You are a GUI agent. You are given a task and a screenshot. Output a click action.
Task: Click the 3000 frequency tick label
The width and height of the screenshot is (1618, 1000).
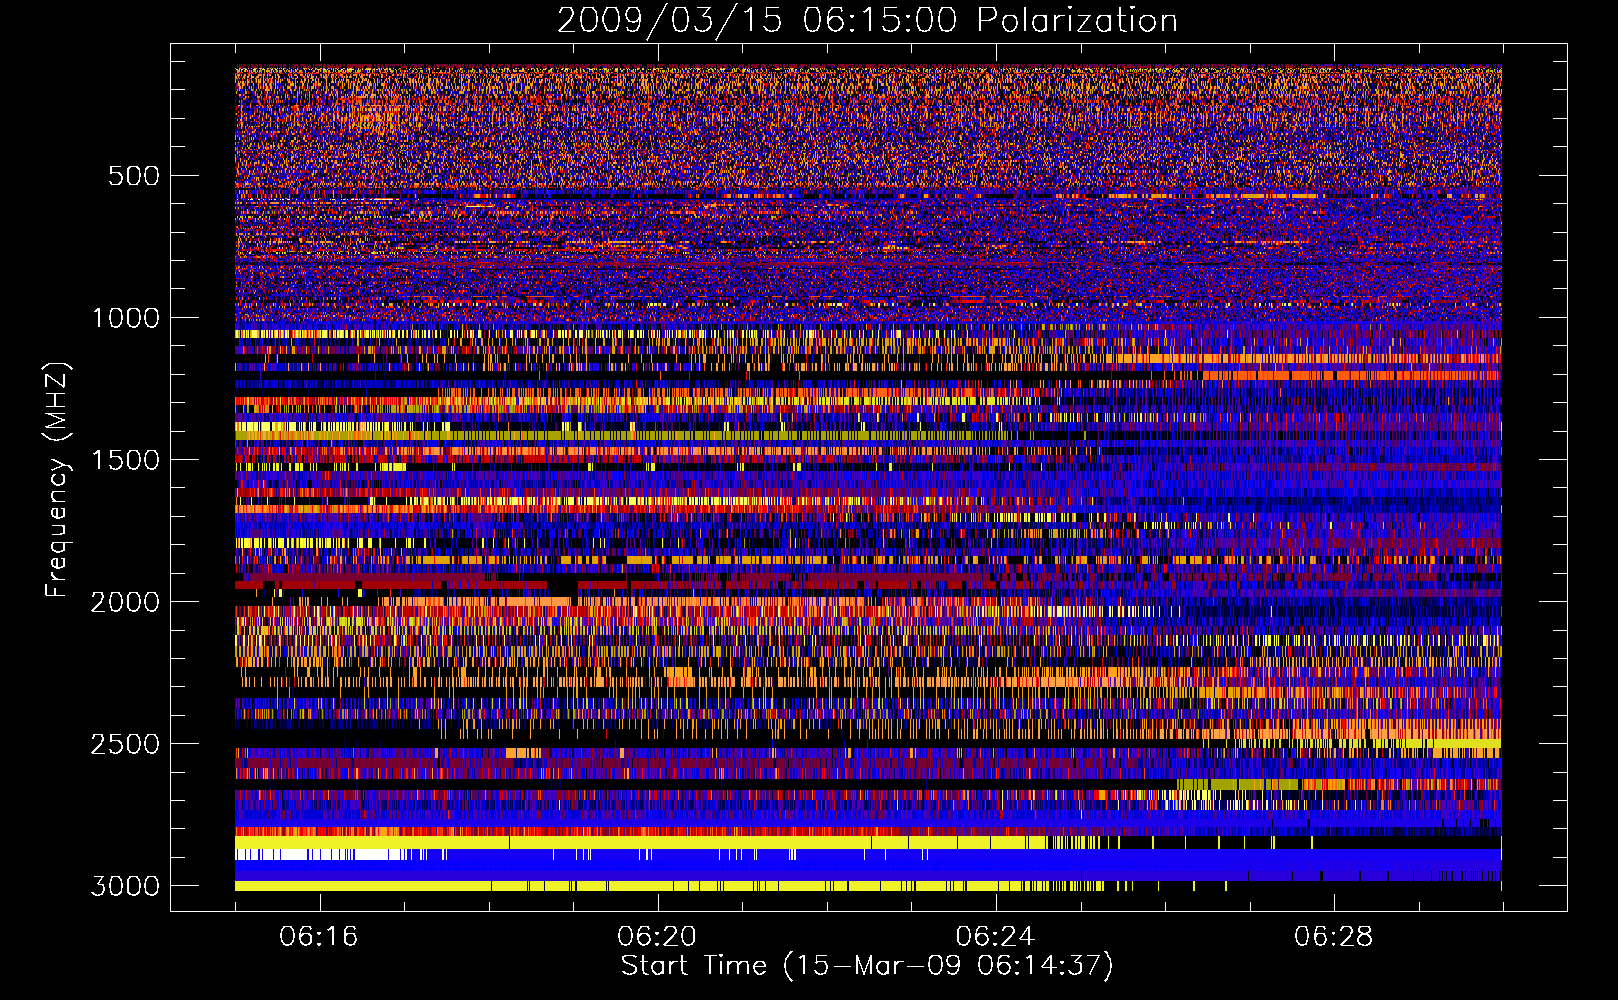pos(125,886)
